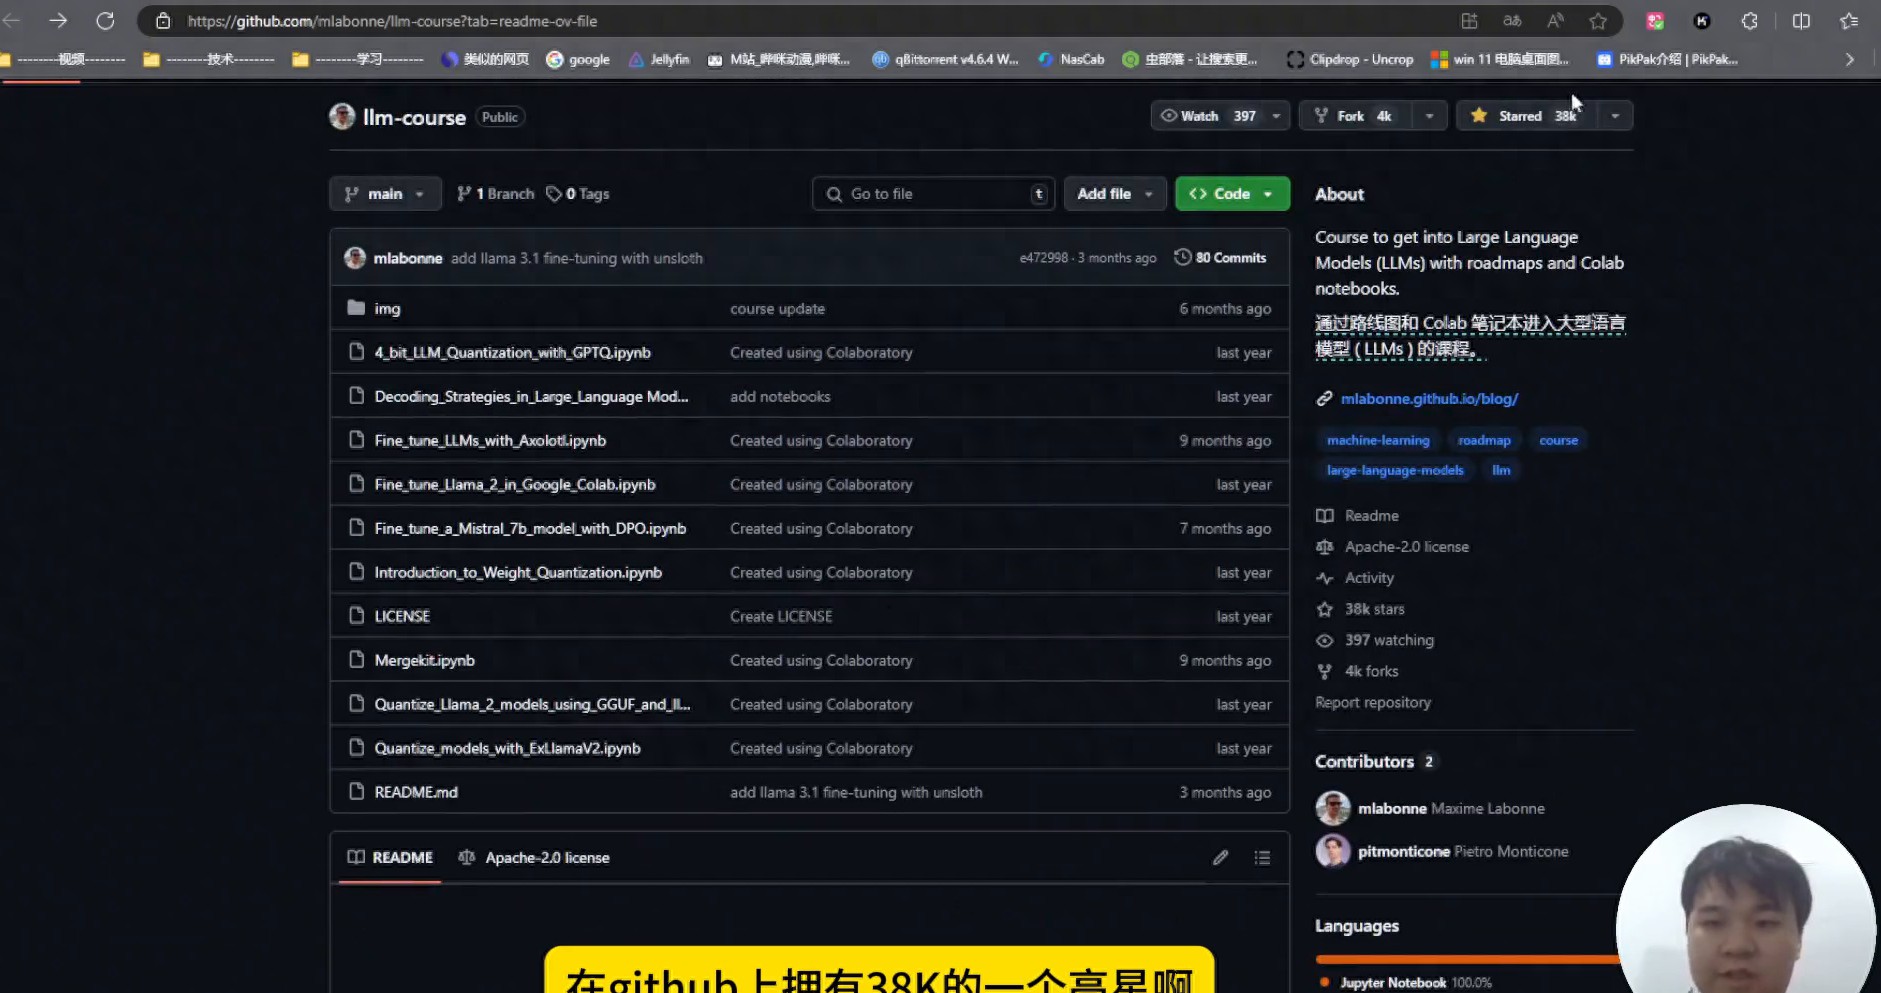This screenshot has height=993, width=1881.
Task: Click the Go to file search box
Action: [933, 194]
